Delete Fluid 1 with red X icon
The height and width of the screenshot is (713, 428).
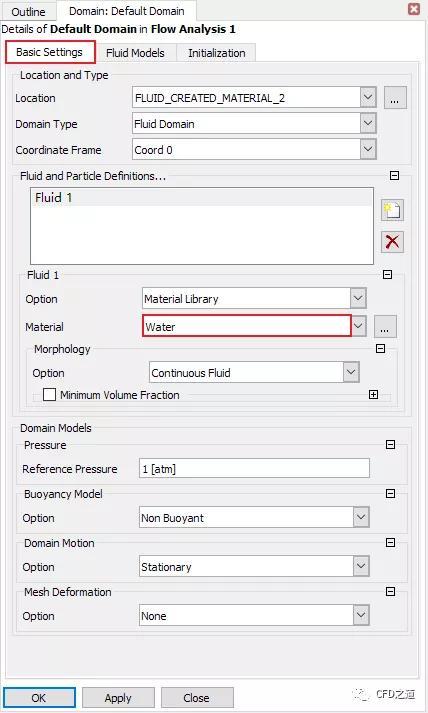point(392,241)
